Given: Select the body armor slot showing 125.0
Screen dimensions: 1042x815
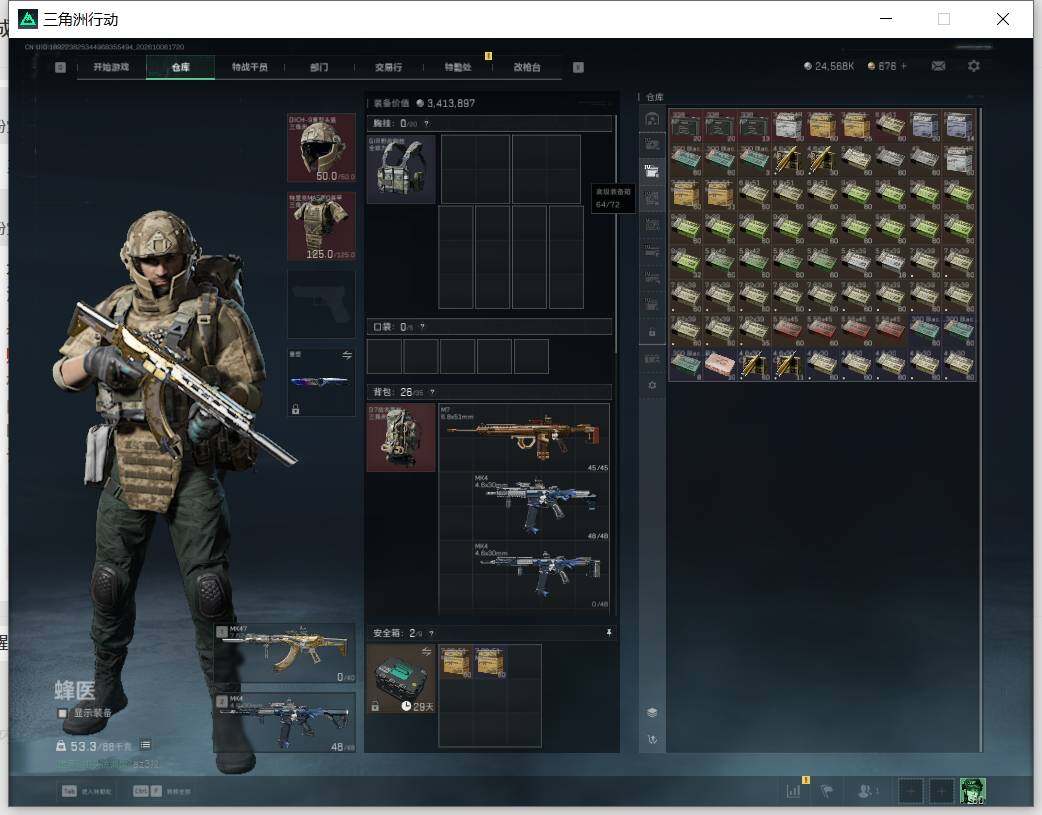Looking at the screenshot, I should (x=321, y=226).
